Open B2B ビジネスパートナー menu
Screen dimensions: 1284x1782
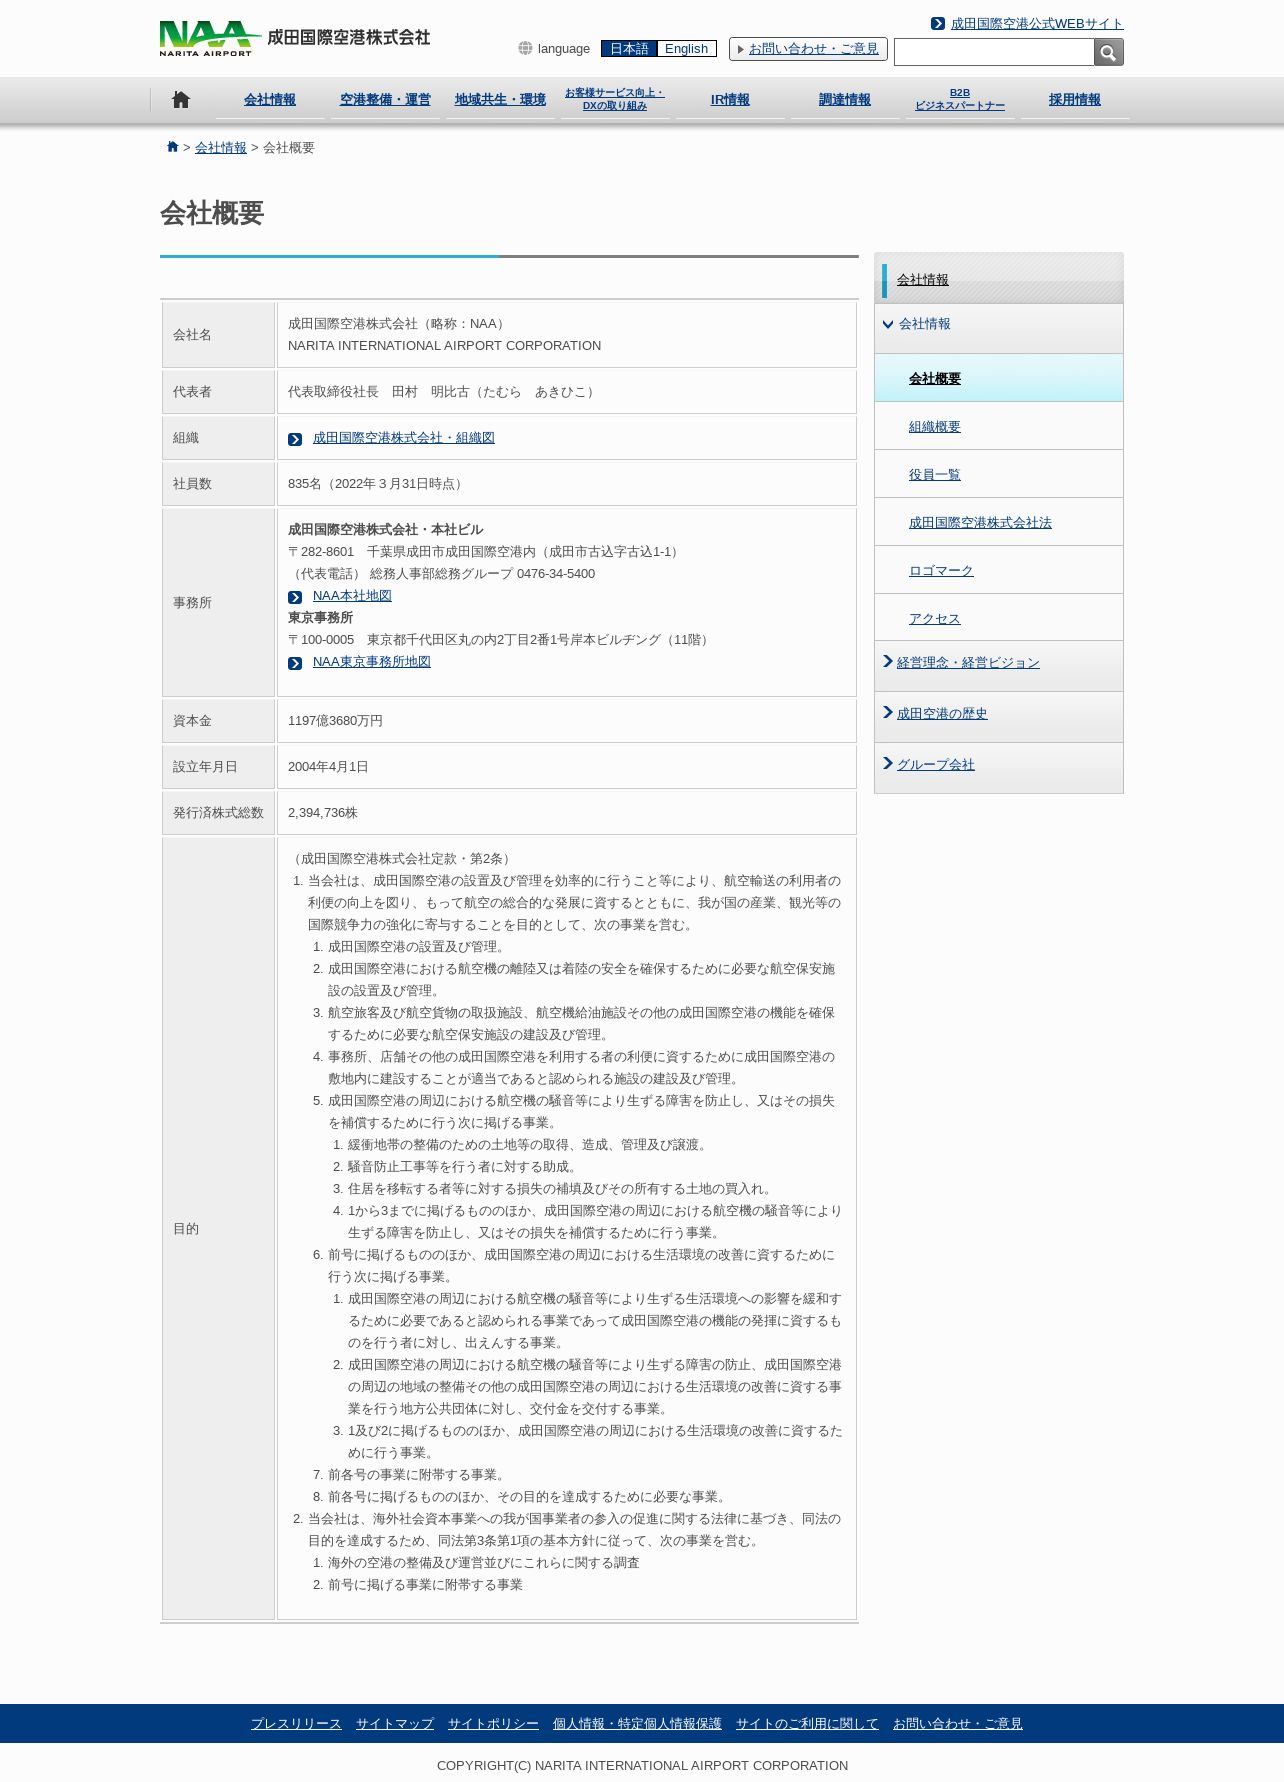point(960,99)
